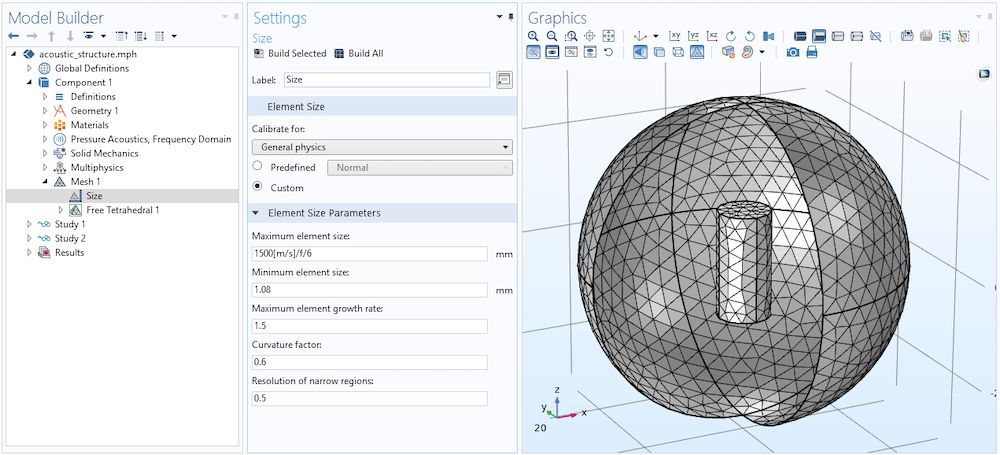
Task: Toggle the Transparency button
Action: coord(659,52)
